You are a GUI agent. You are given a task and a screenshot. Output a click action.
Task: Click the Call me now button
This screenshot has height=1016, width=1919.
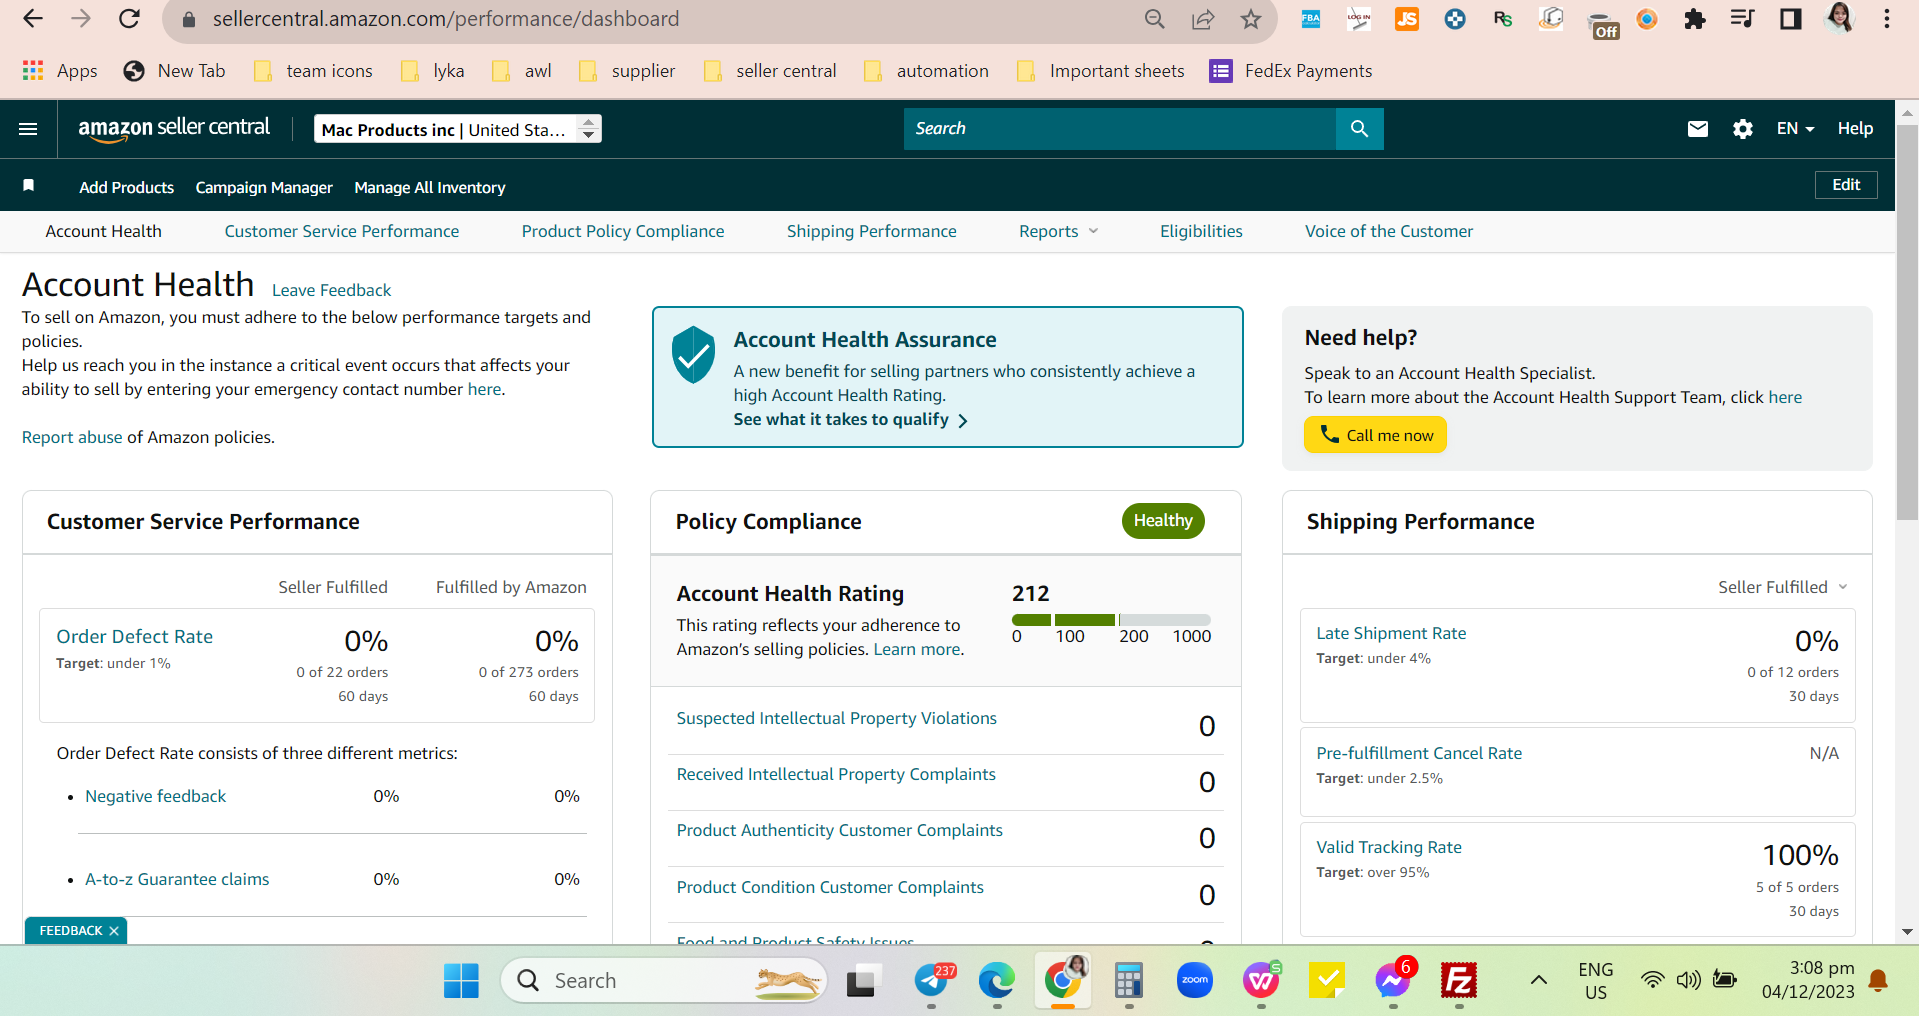(x=1375, y=435)
